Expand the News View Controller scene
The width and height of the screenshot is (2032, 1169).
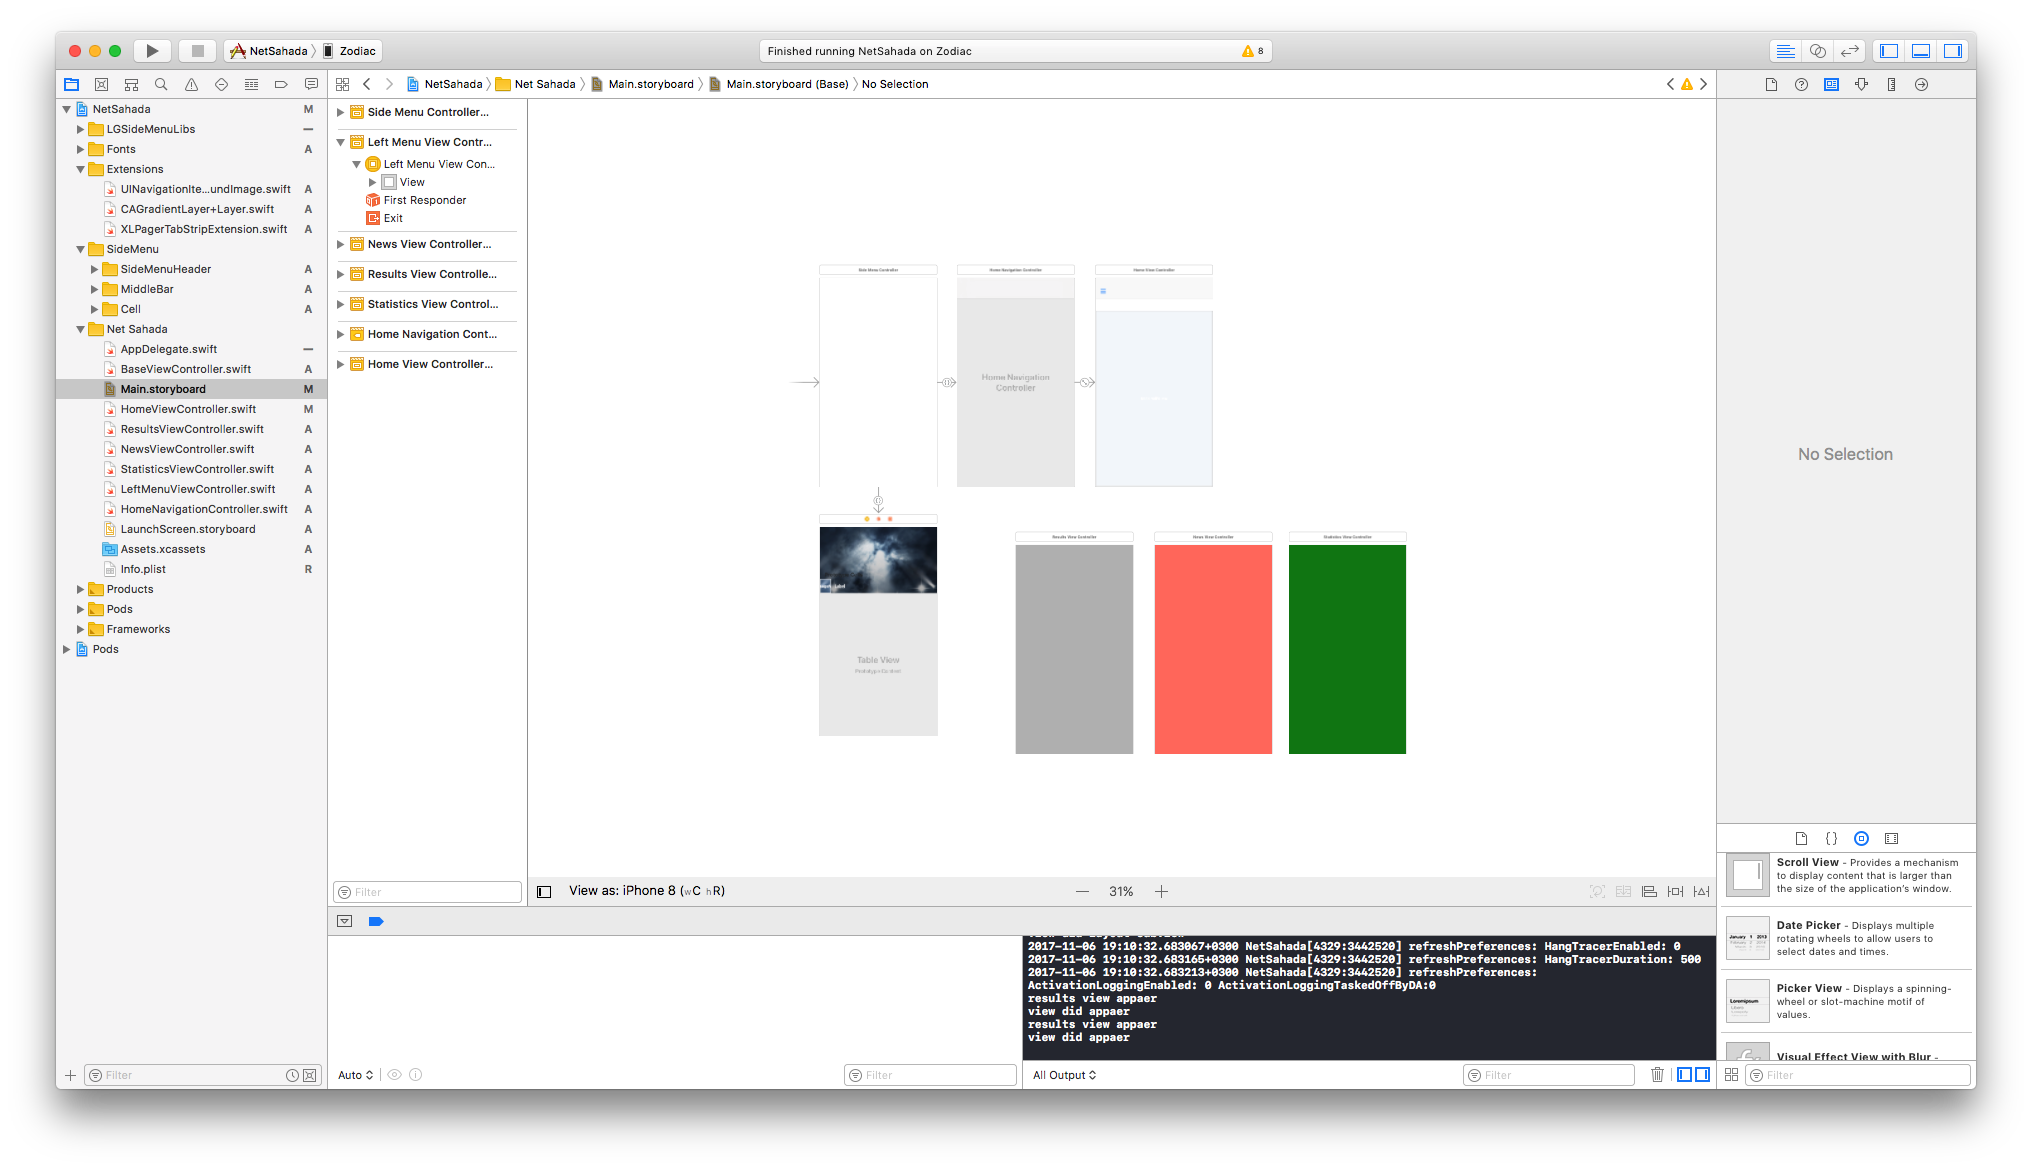click(341, 244)
